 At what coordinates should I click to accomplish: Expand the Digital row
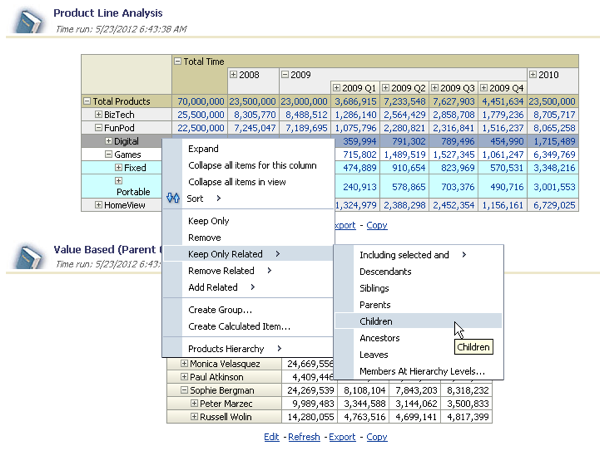click(x=109, y=141)
